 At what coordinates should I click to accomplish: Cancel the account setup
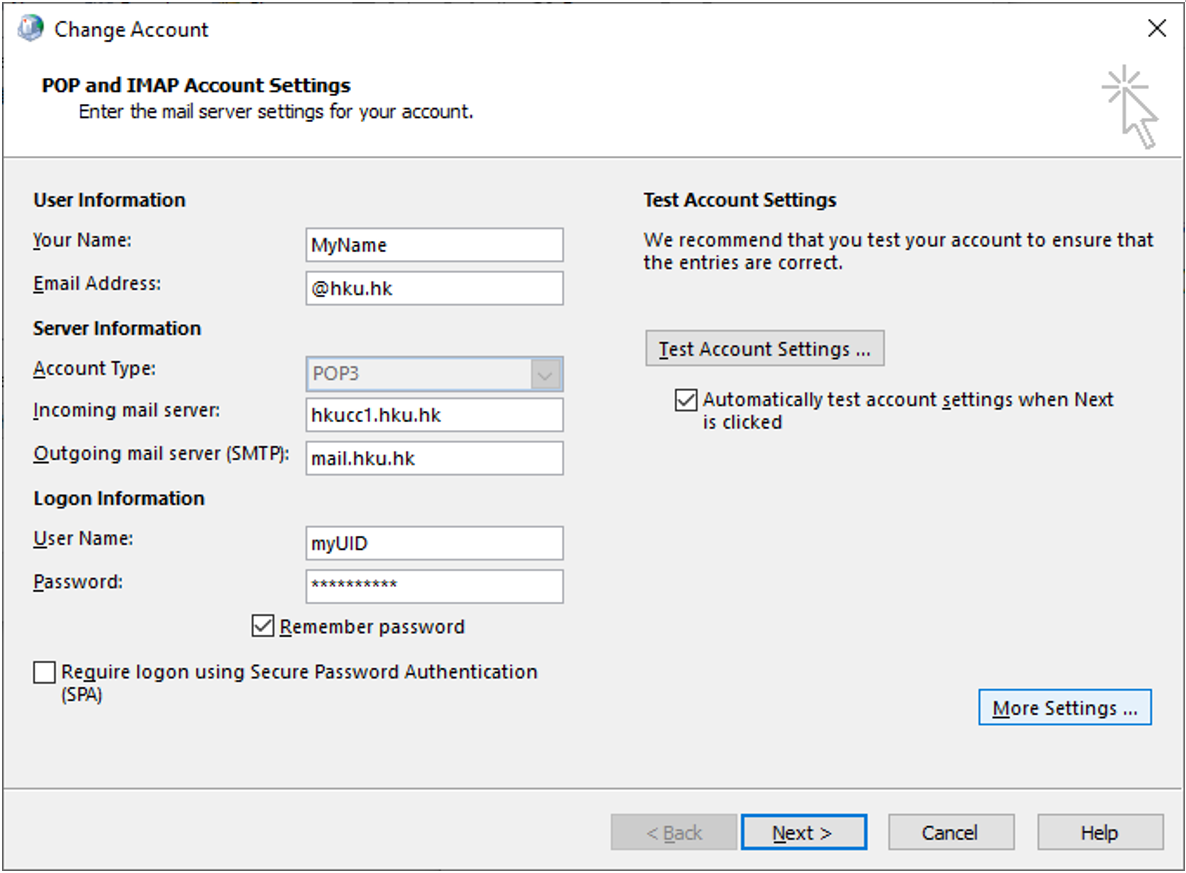[x=950, y=832]
